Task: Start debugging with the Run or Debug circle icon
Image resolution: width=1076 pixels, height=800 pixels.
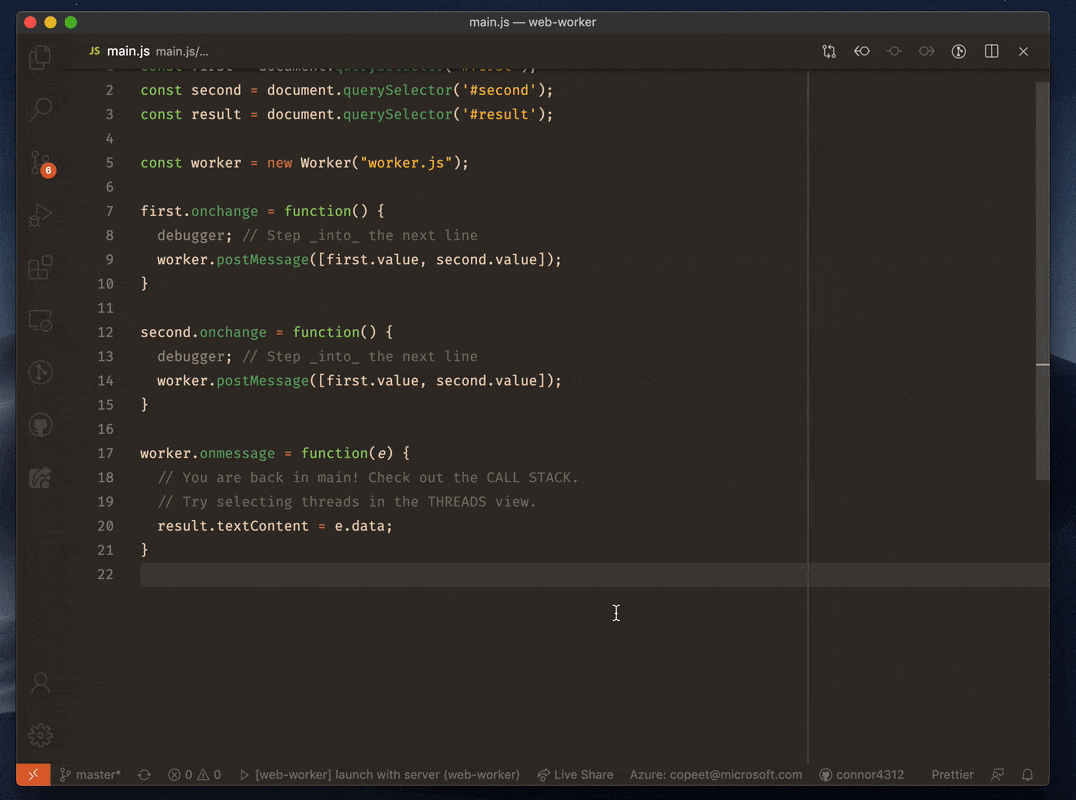Action: click(x=958, y=51)
